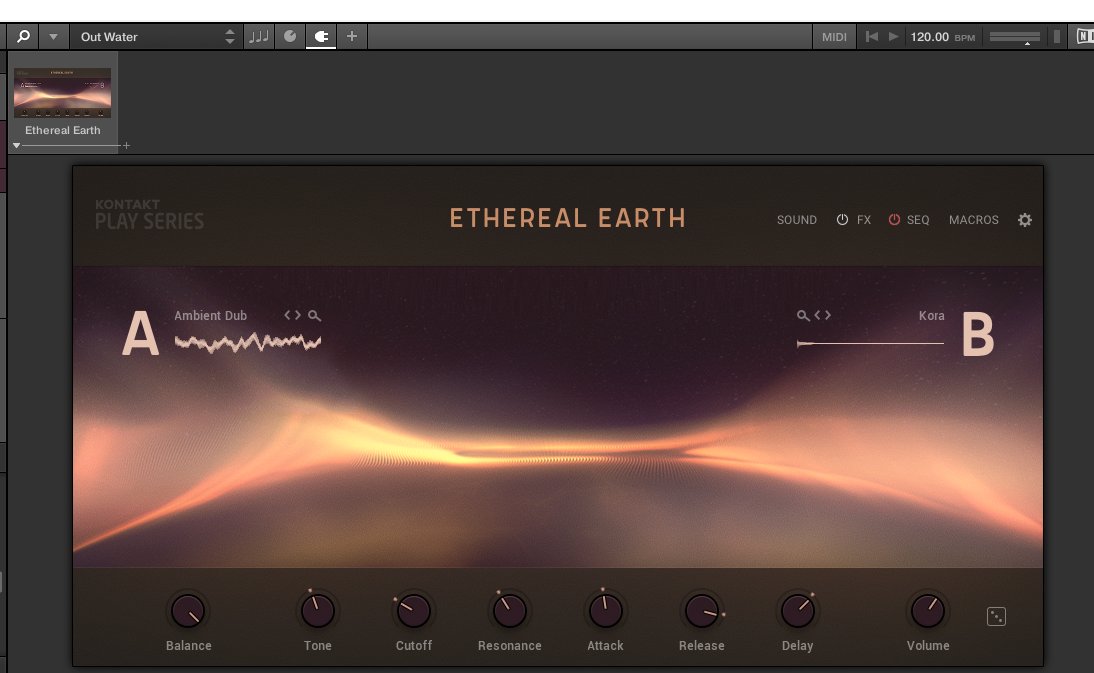Click the Cutoff knob

414,611
